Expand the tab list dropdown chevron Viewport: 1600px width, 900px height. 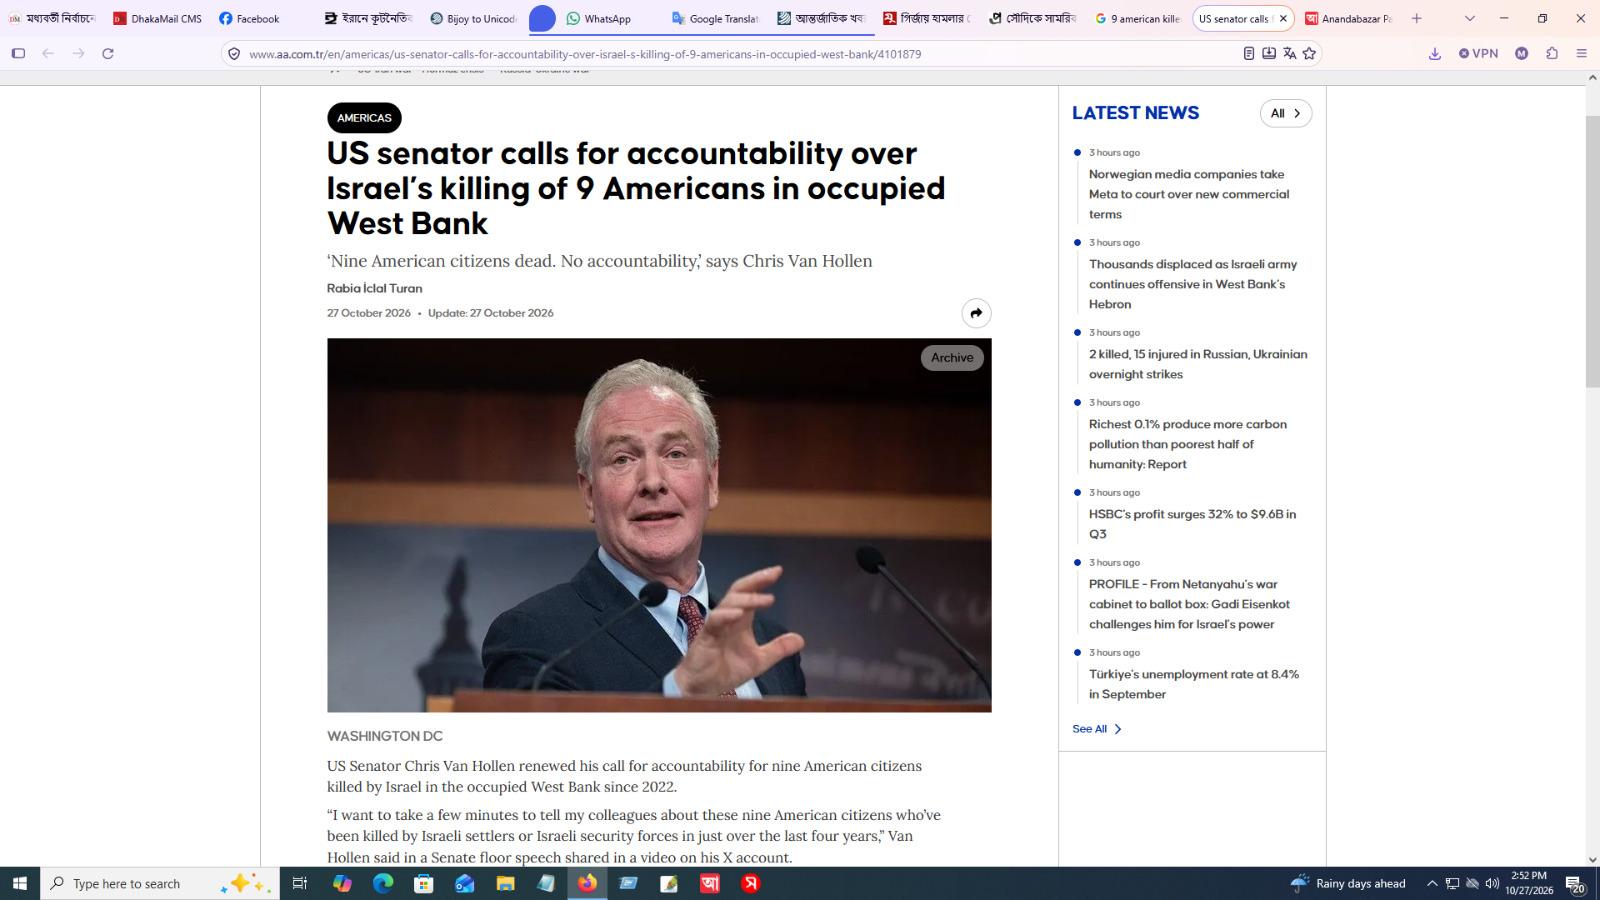tap(1470, 18)
